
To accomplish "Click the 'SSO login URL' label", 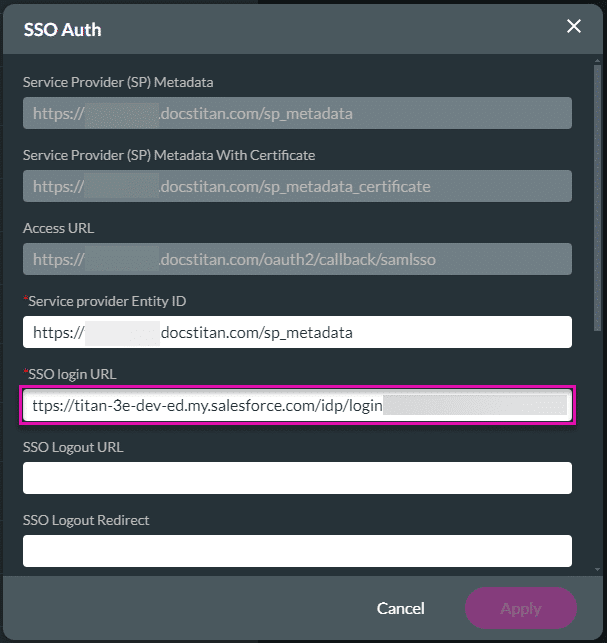I will [x=72, y=374].
